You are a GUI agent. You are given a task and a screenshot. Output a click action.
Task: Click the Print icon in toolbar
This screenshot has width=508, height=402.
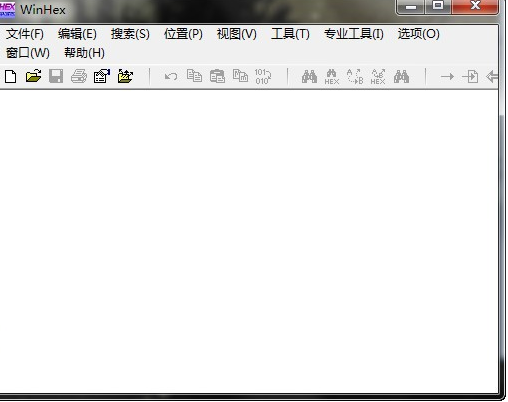pyautogui.click(x=79, y=76)
